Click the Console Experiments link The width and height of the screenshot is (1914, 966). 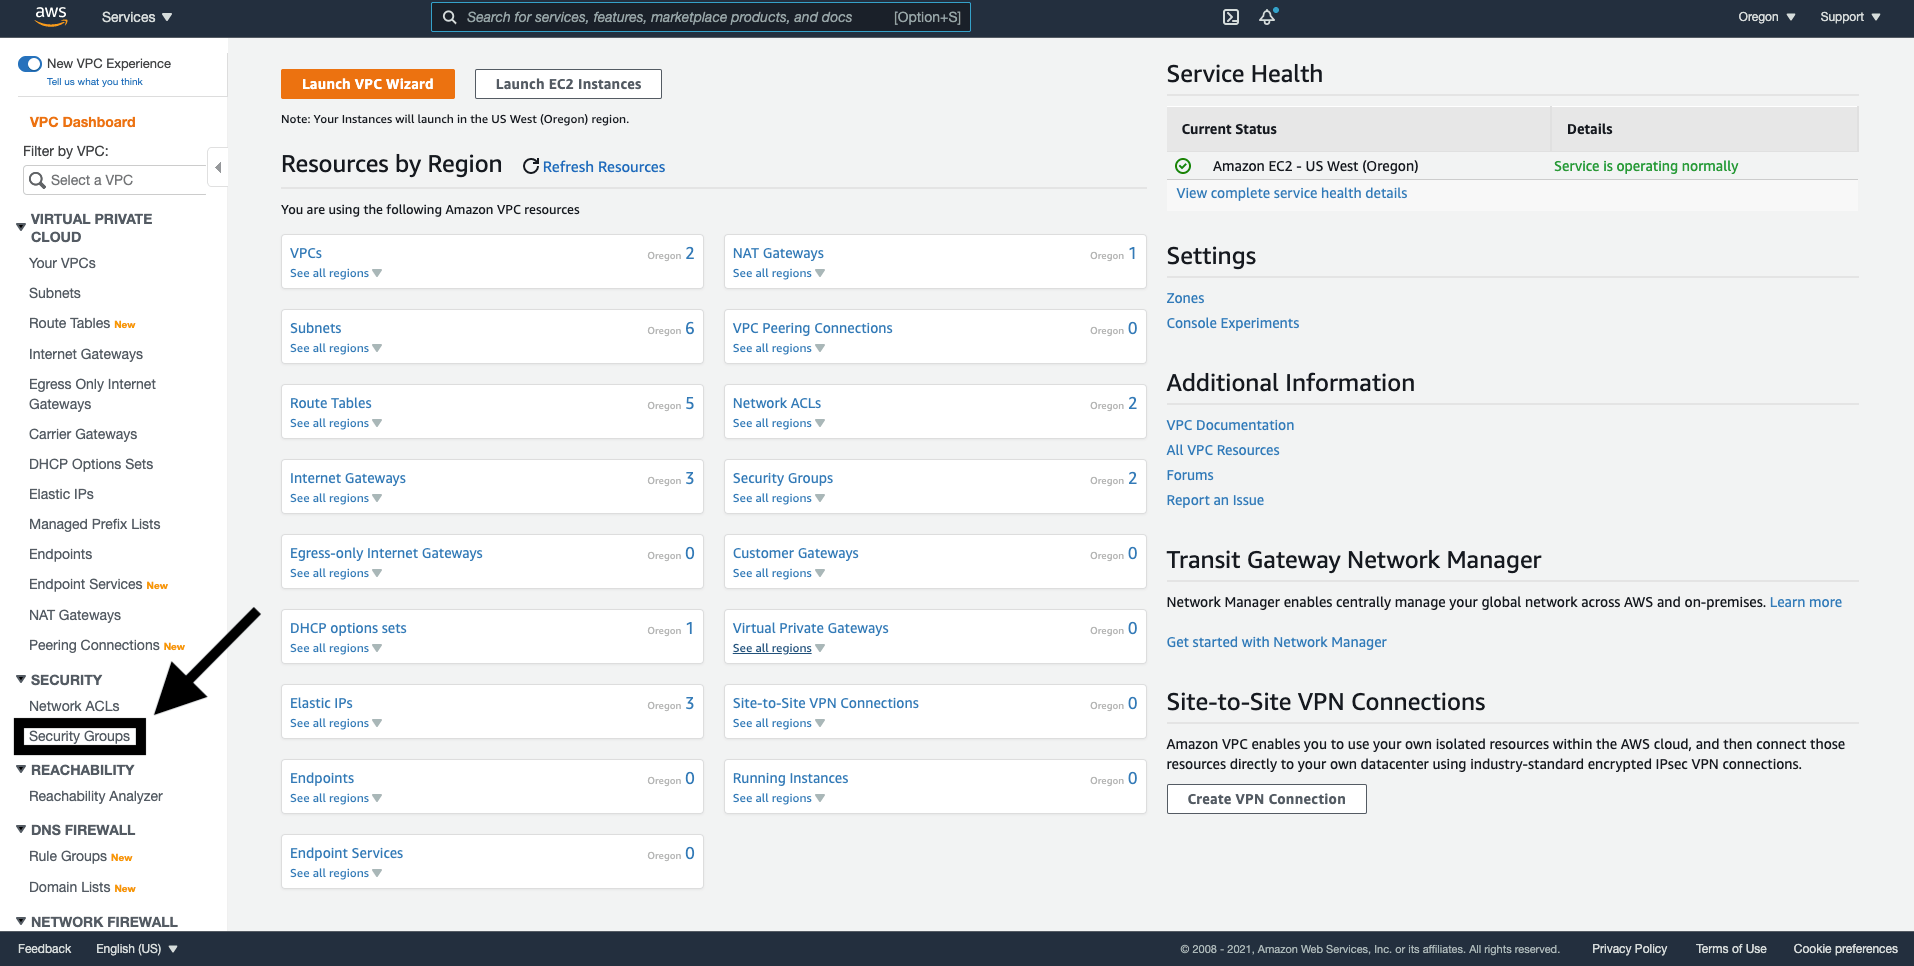(1233, 323)
